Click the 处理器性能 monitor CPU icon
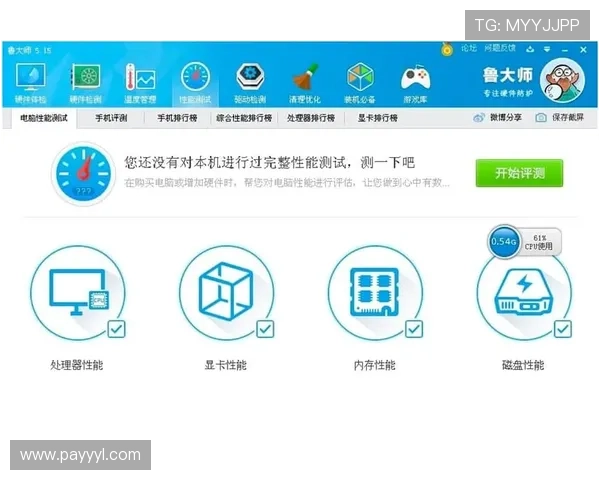Viewport: 600px width, 480px height. (78, 293)
